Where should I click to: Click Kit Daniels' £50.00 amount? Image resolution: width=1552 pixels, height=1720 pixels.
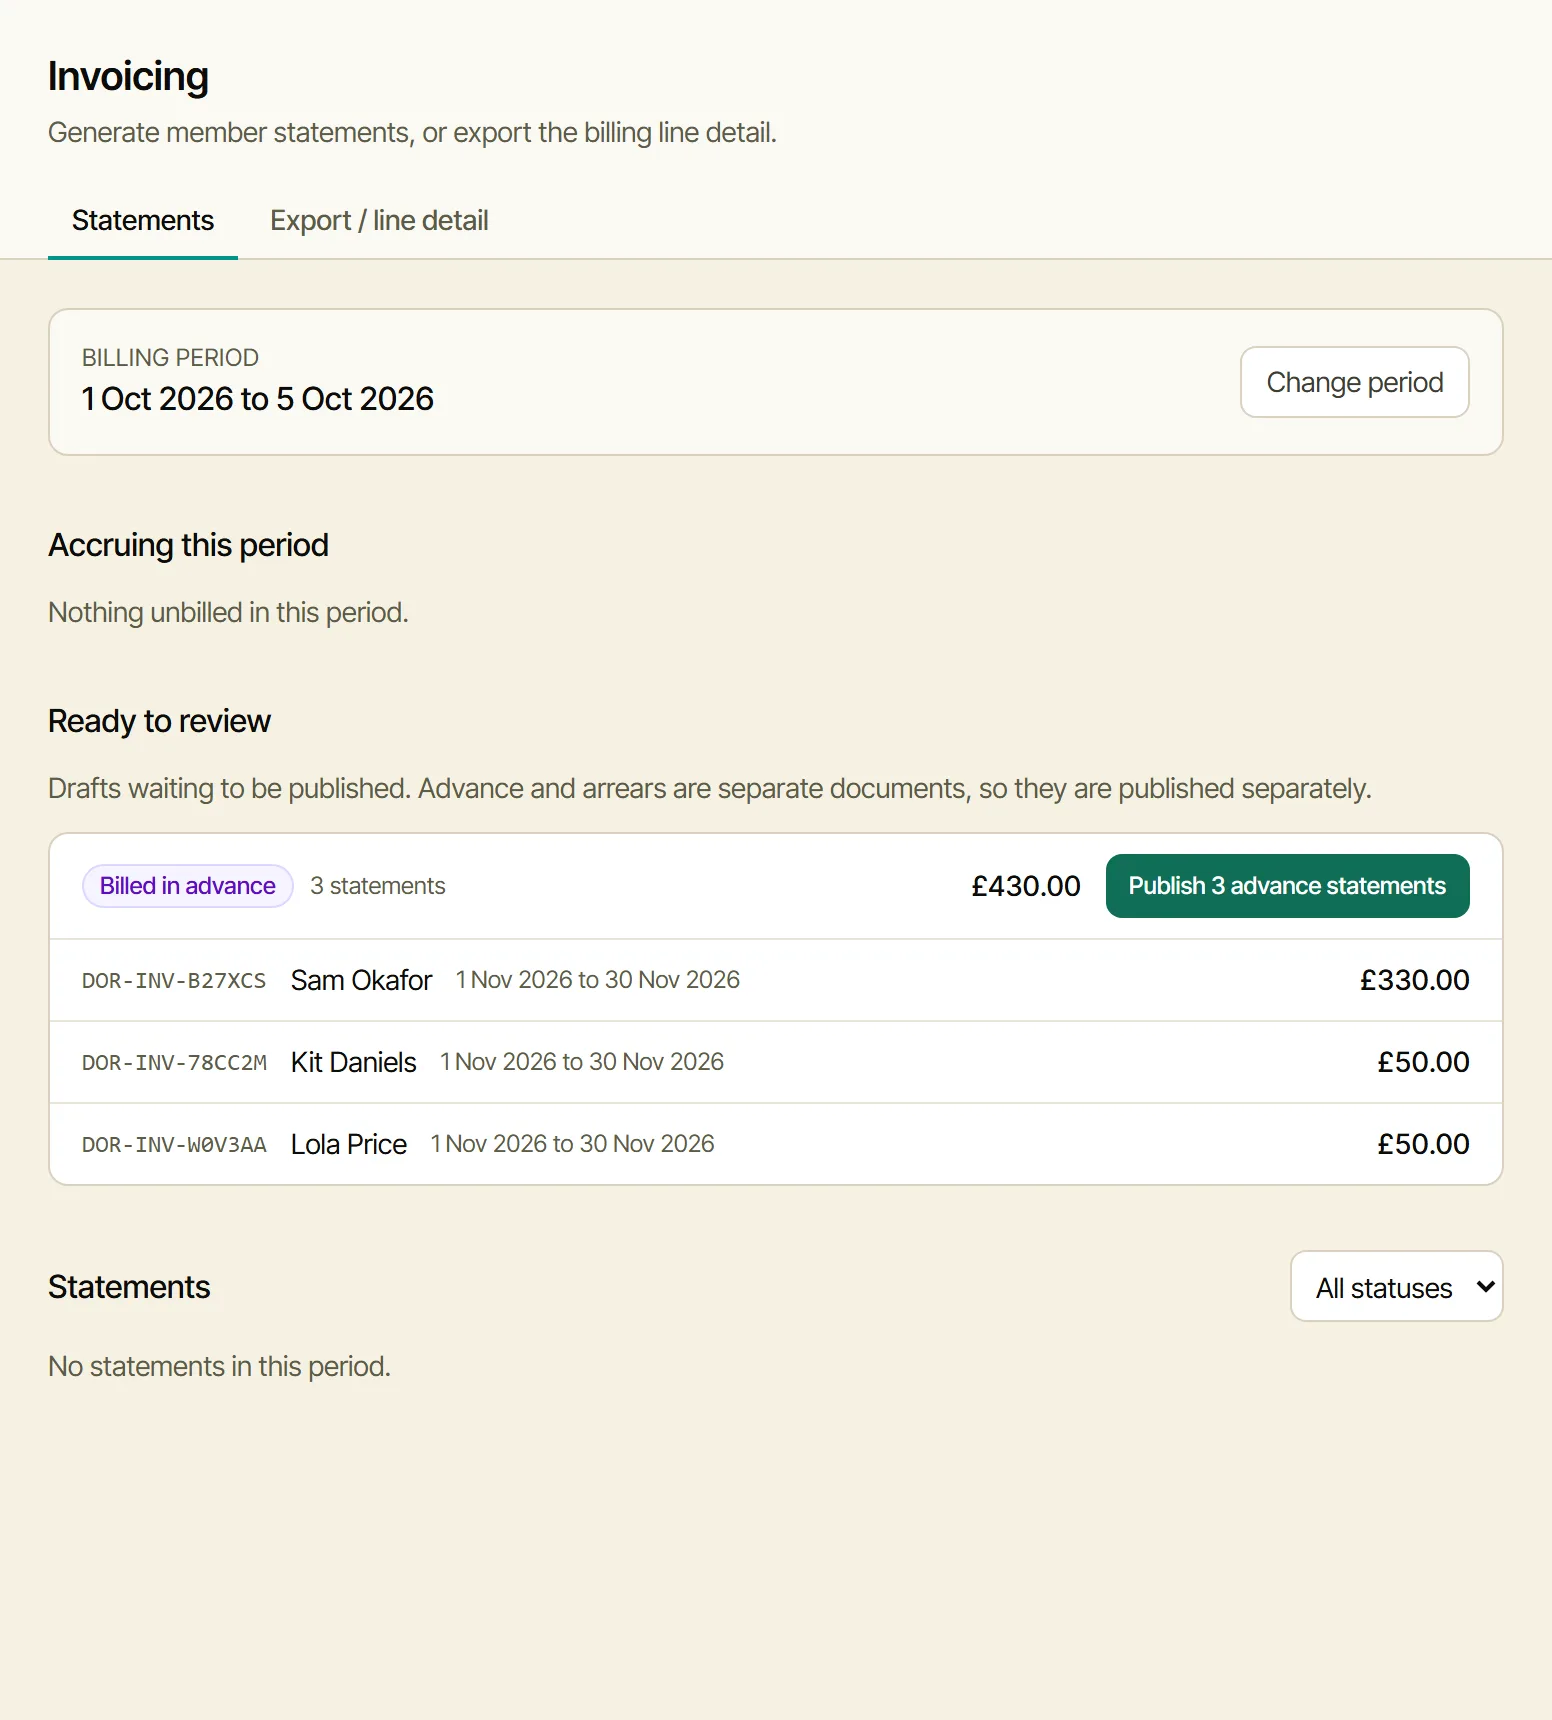pyautogui.click(x=1423, y=1062)
